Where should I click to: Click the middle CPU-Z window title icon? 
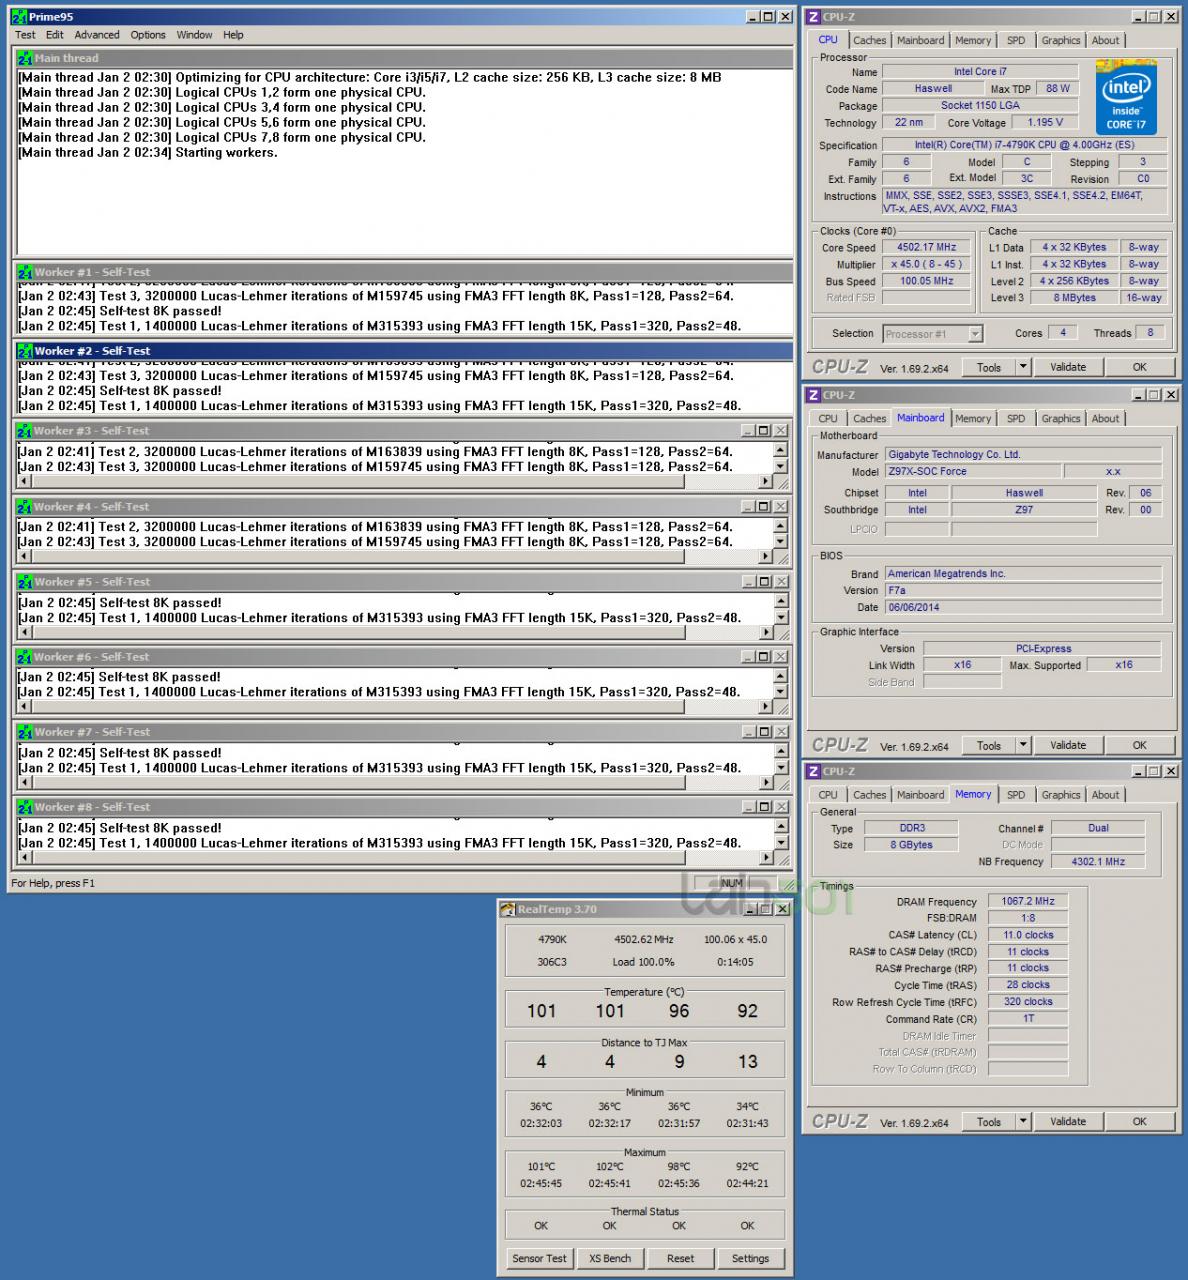pyautogui.click(x=814, y=395)
